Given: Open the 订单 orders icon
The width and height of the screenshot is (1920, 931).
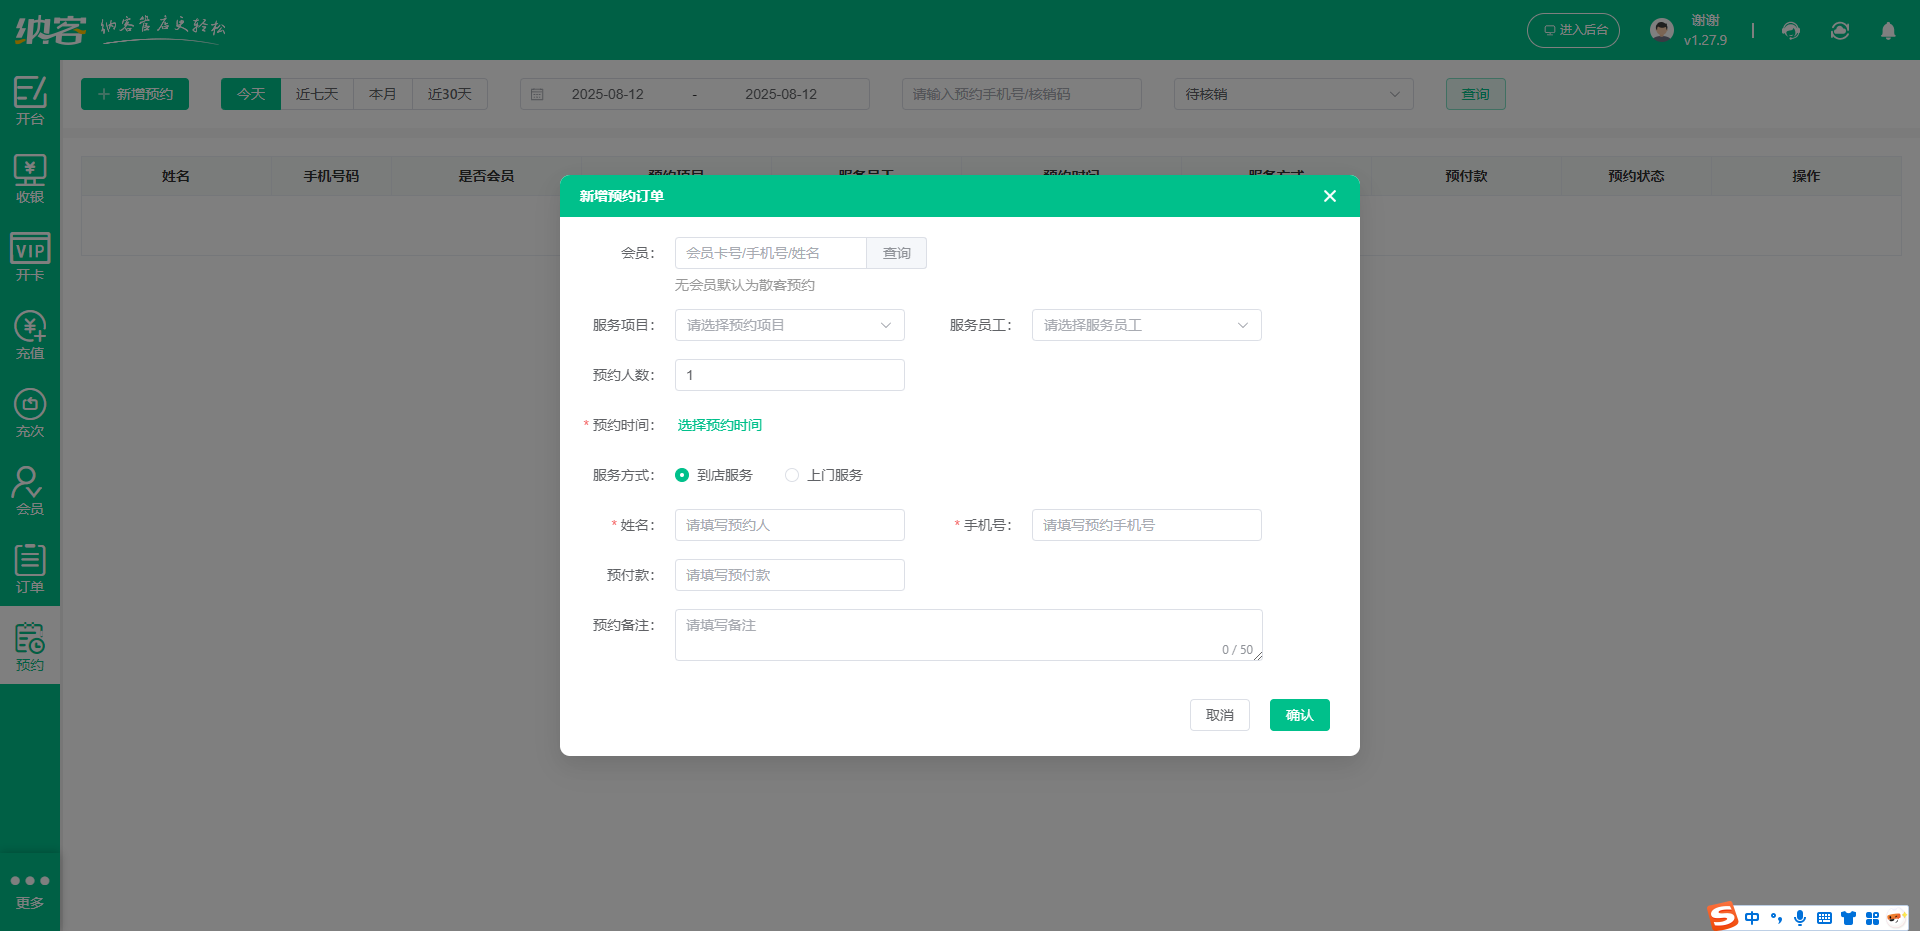Looking at the screenshot, I should tap(30, 568).
